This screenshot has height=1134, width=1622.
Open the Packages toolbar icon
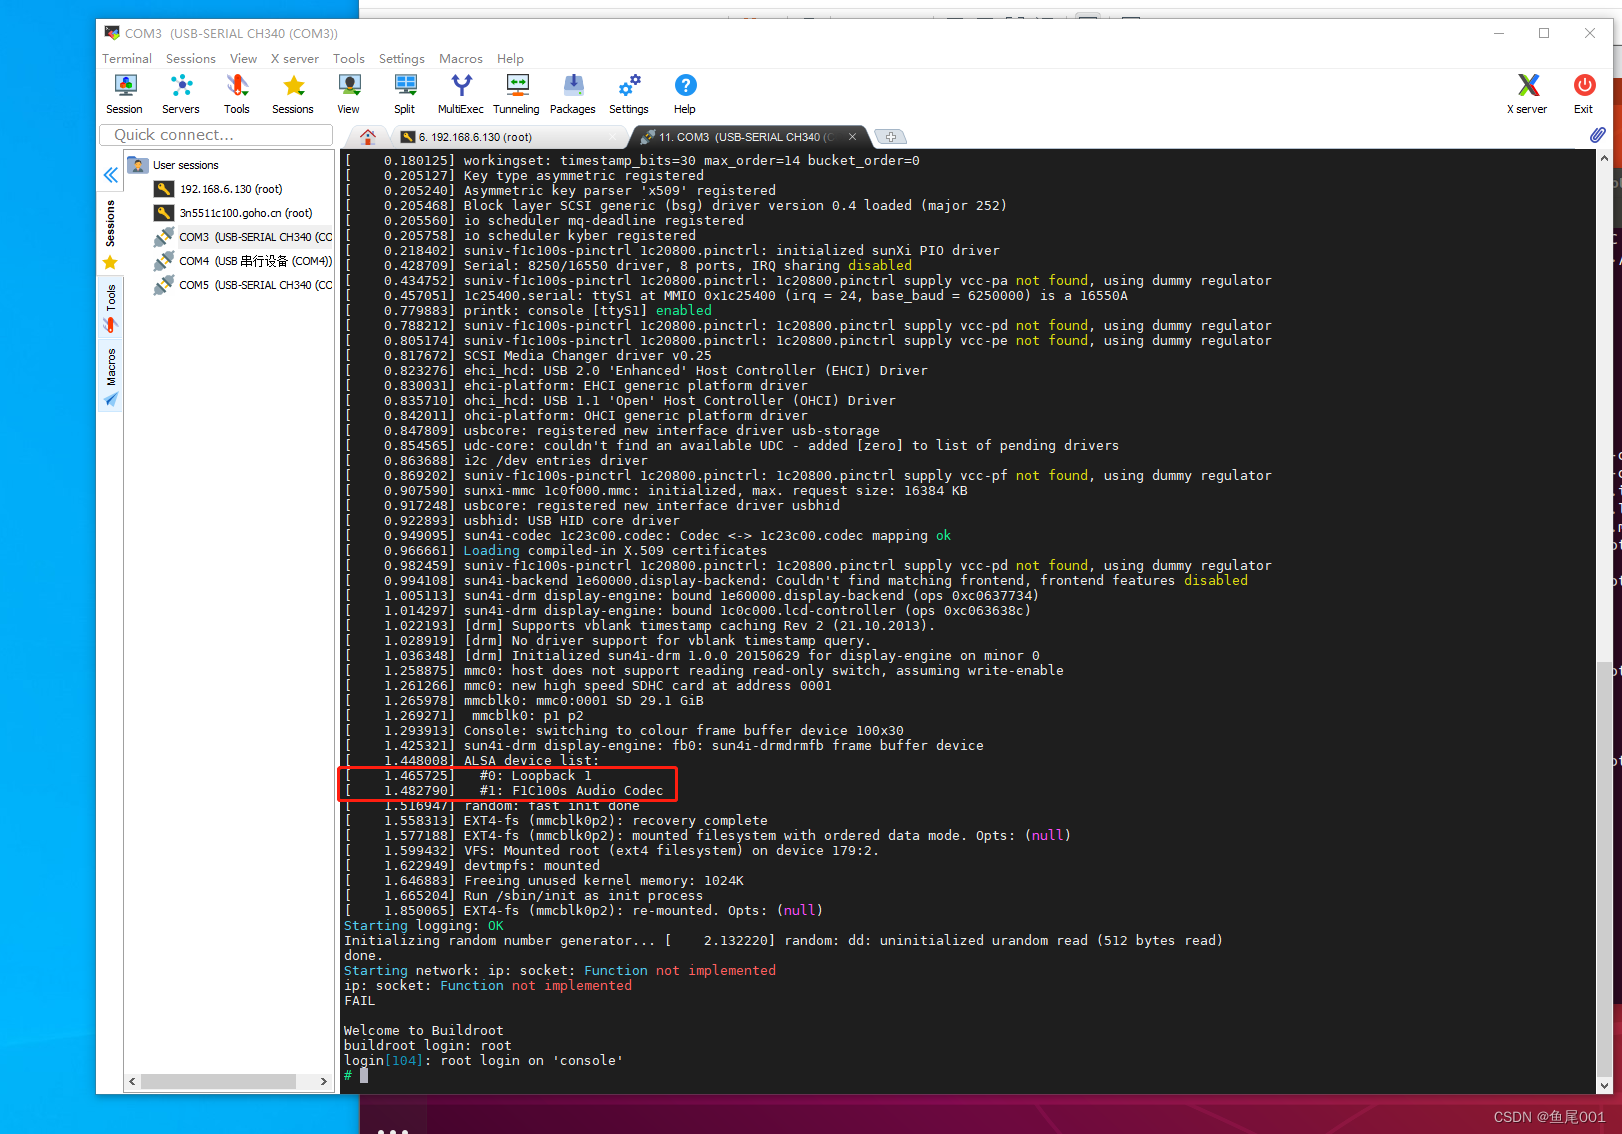[x=572, y=93]
